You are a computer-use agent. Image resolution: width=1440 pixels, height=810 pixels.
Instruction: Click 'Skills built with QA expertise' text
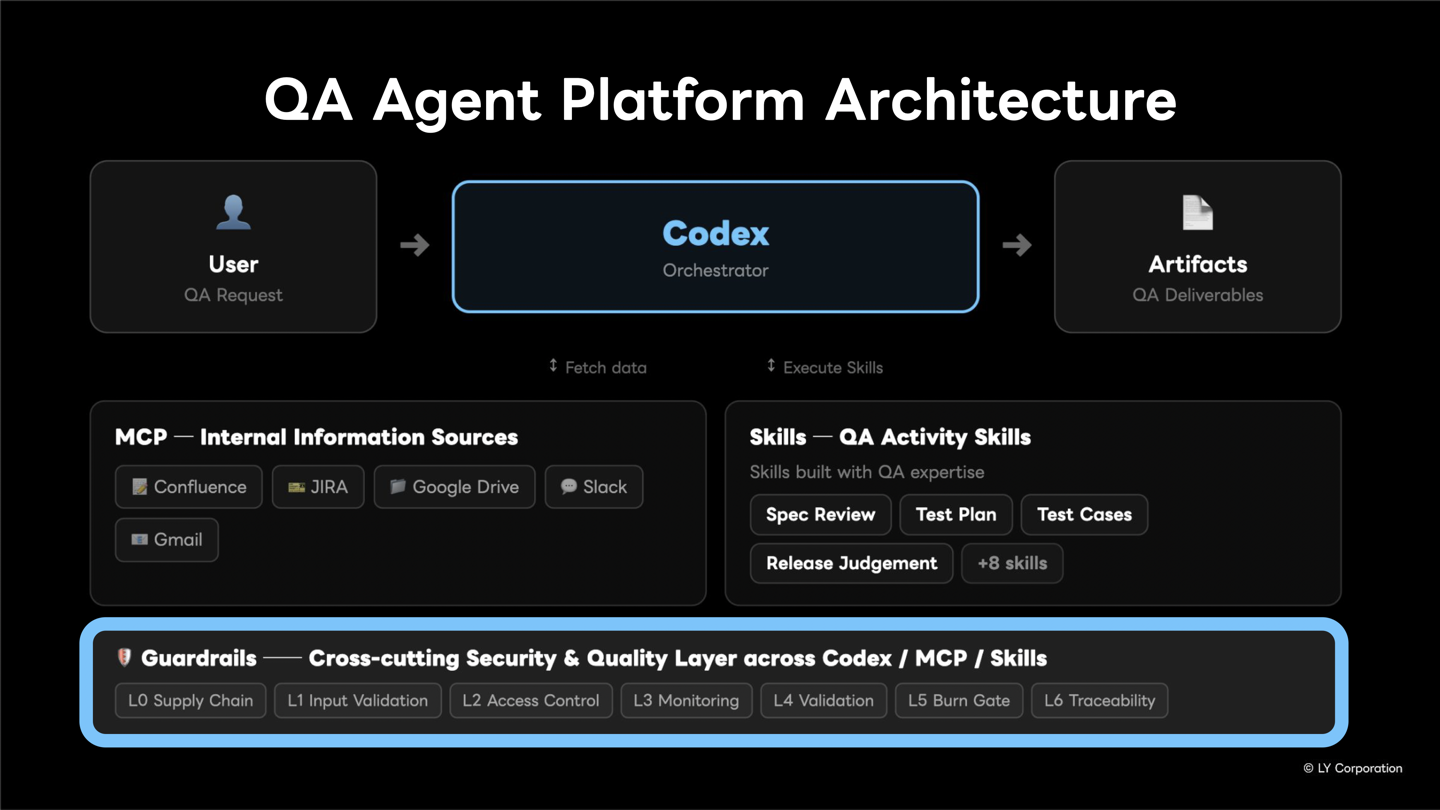[867, 472]
